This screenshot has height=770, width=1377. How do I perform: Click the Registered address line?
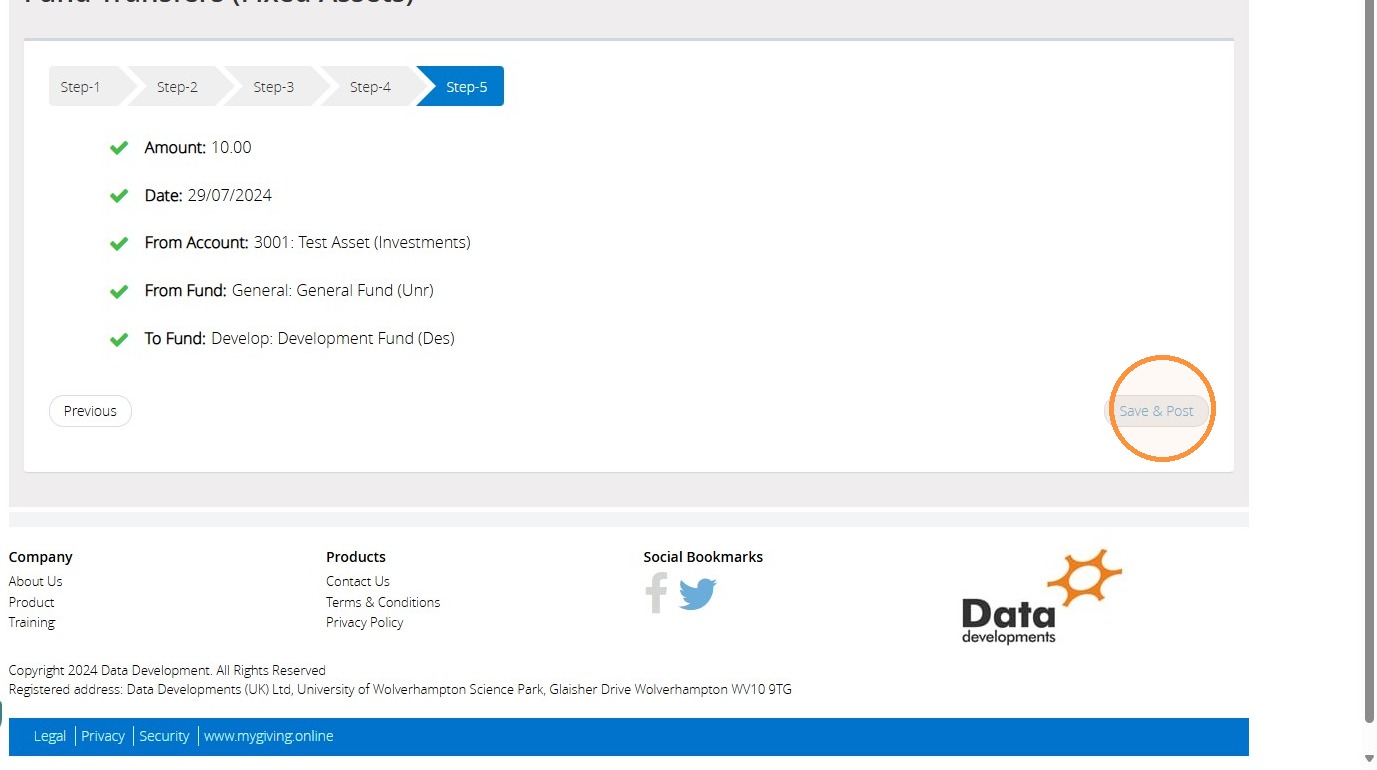[x=400, y=689]
